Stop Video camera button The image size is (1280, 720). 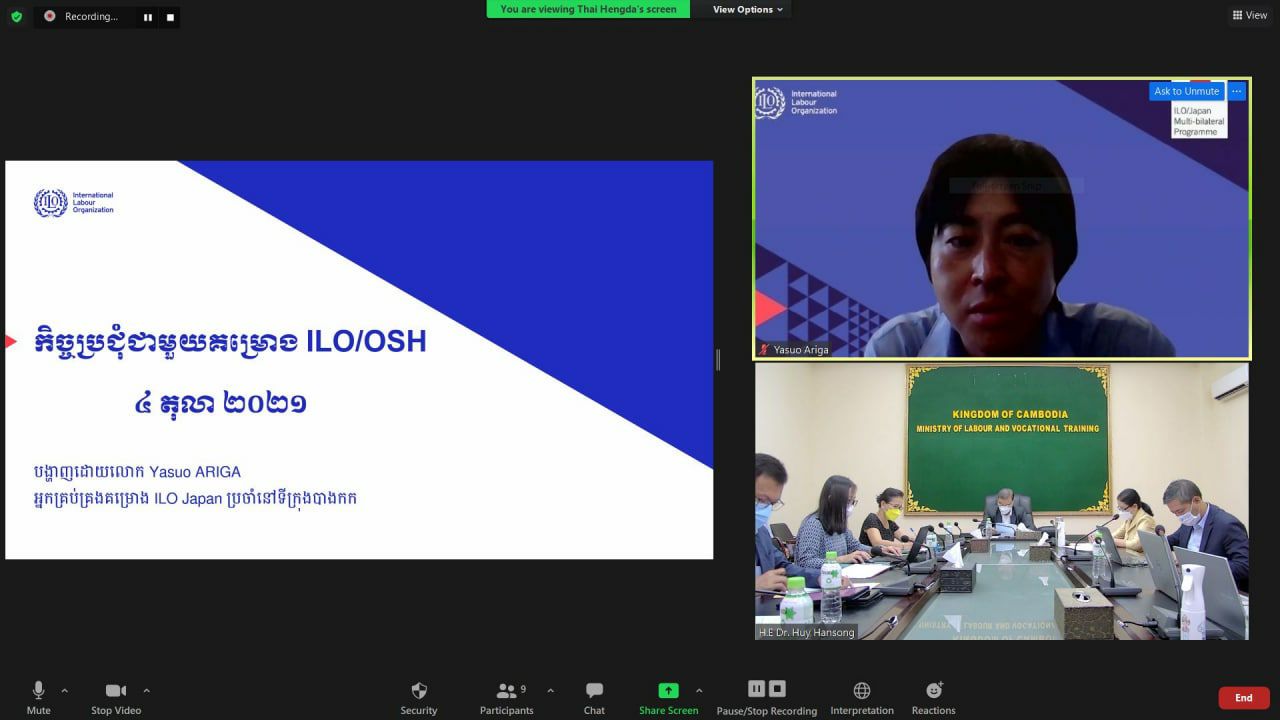point(116,698)
